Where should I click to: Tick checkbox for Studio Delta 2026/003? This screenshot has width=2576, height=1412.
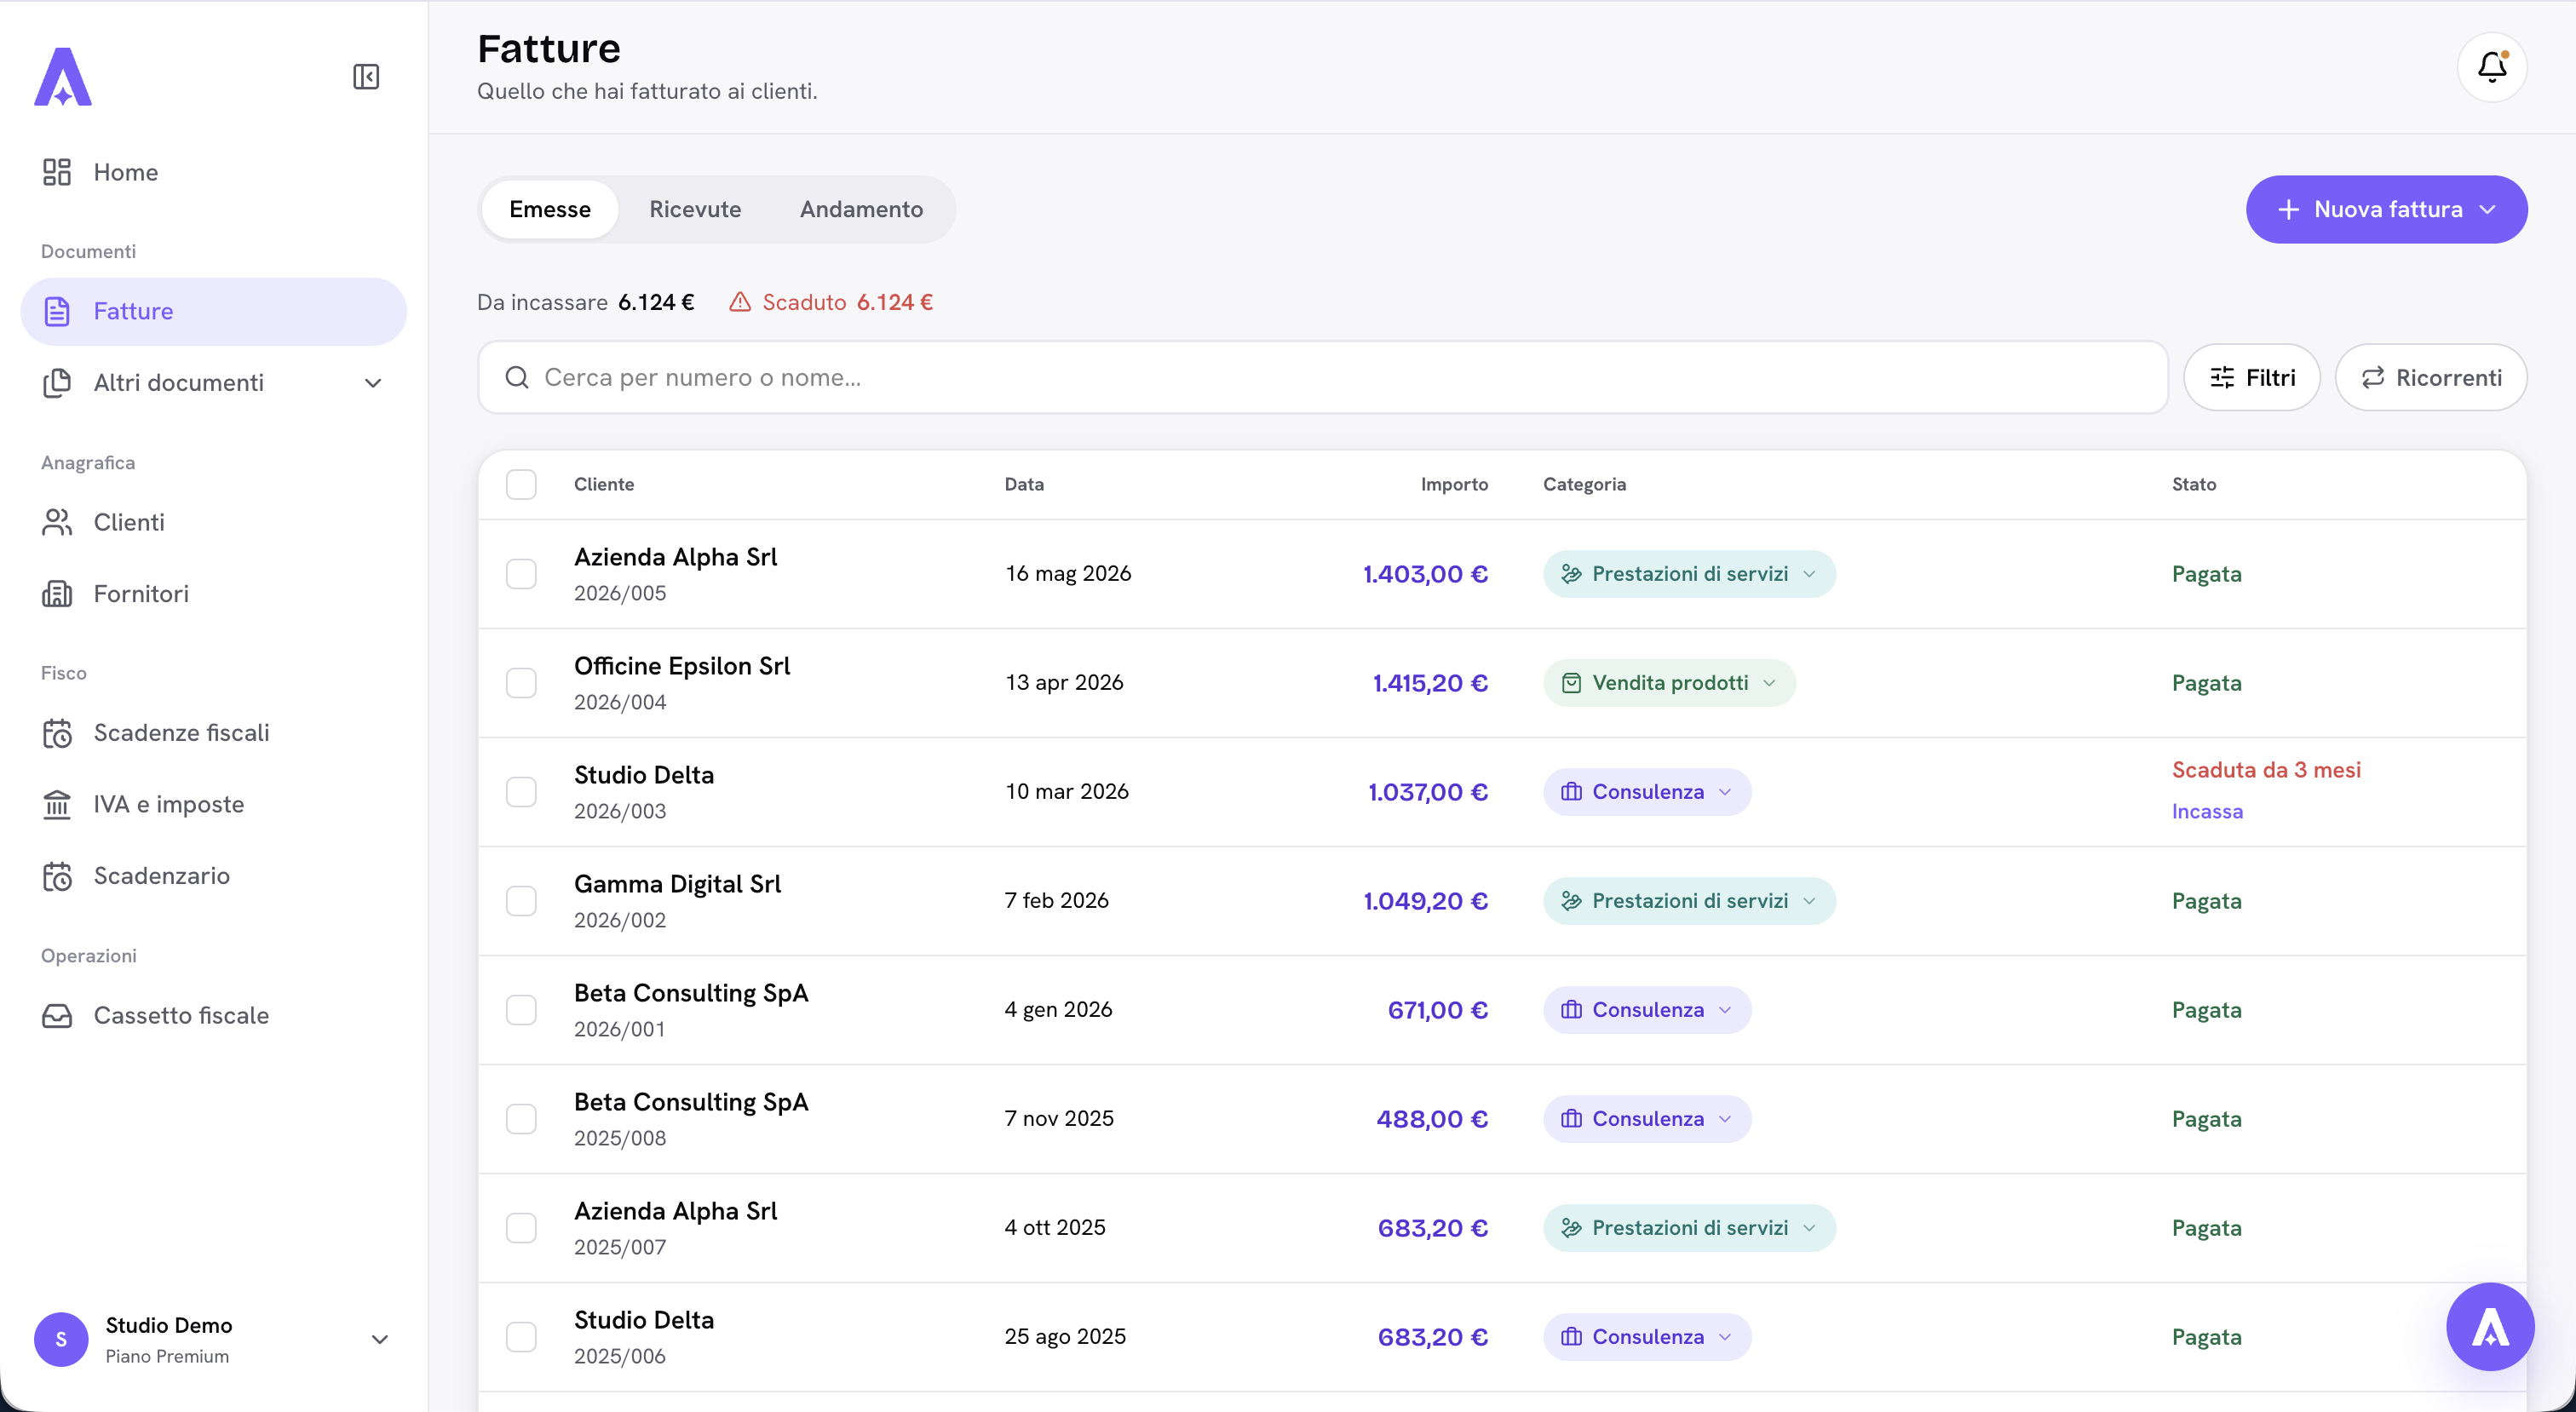(x=521, y=792)
